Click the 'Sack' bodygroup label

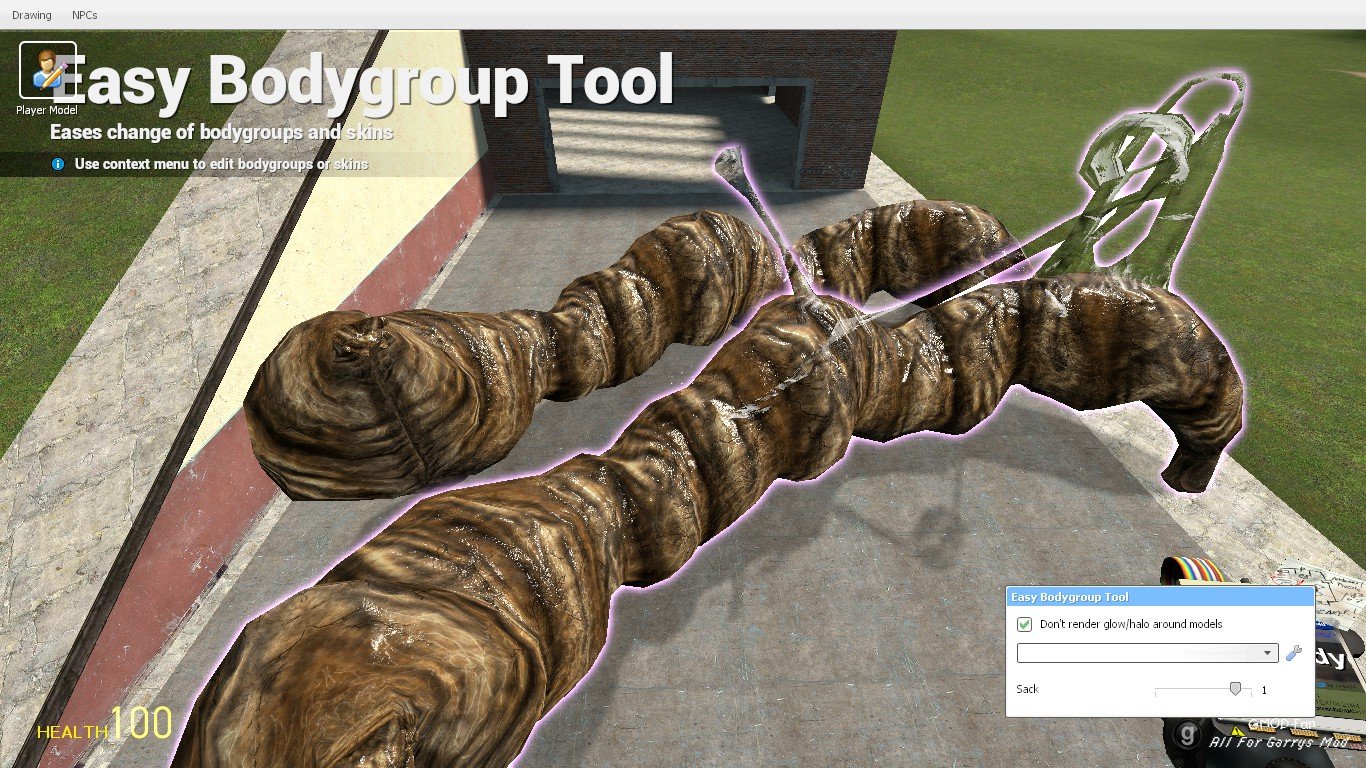(1027, 689)
